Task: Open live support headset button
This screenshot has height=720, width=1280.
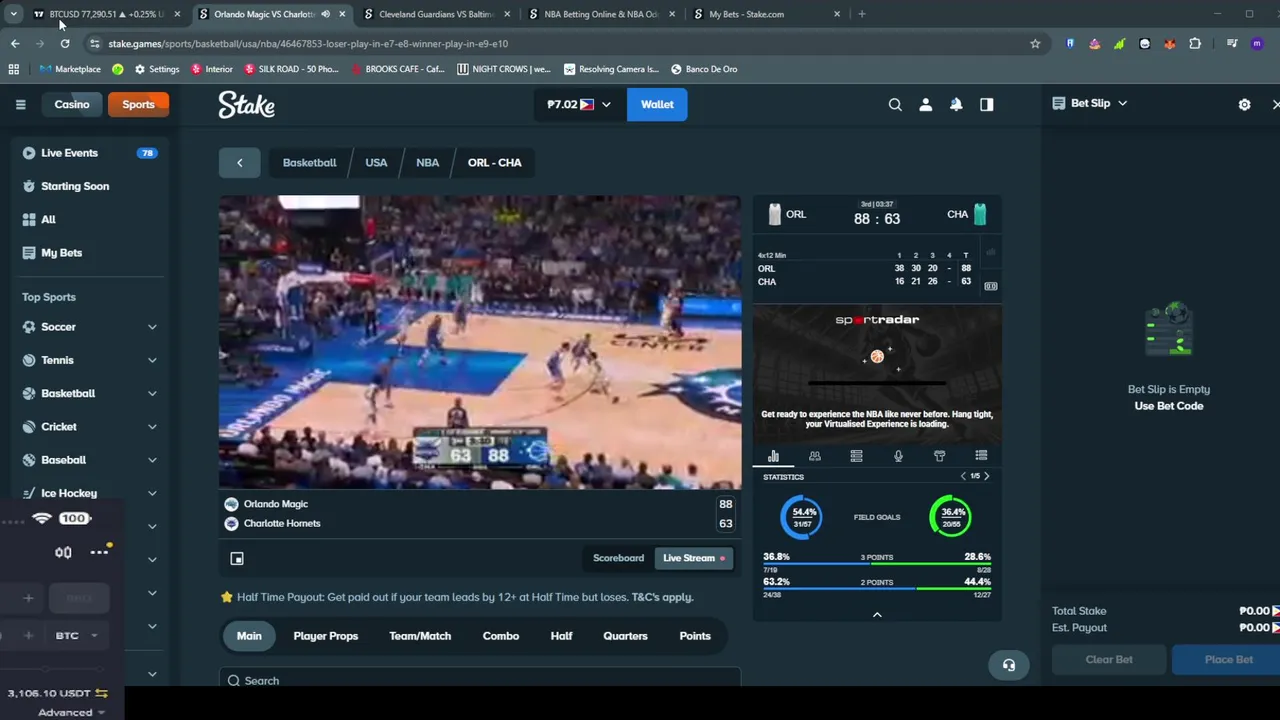Action: (1008, 665)
